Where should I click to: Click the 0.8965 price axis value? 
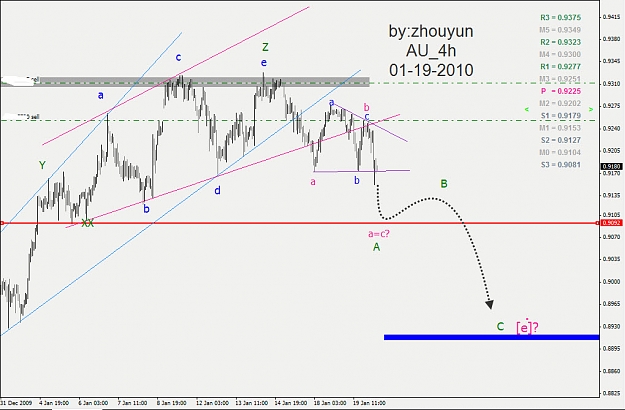[611, 304]
